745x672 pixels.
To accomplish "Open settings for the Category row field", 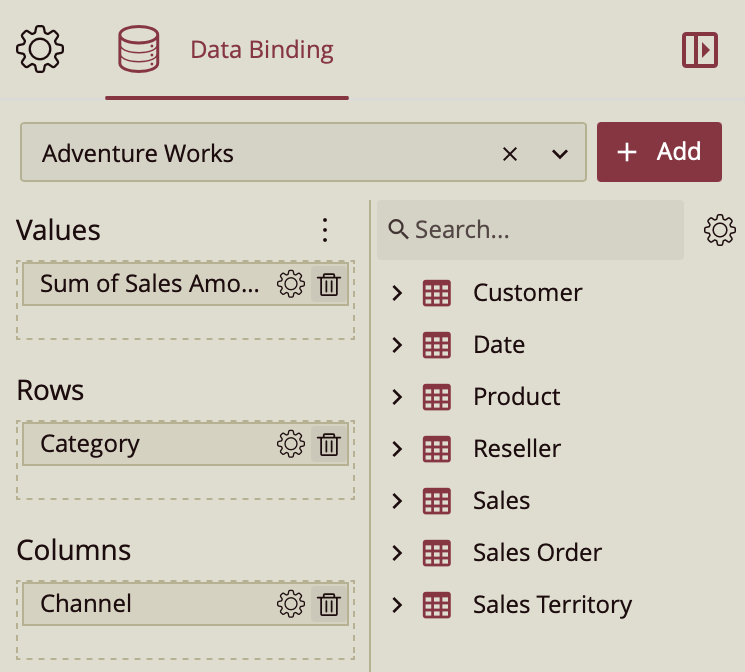I will pyautogui.click(x=291, y=444).
